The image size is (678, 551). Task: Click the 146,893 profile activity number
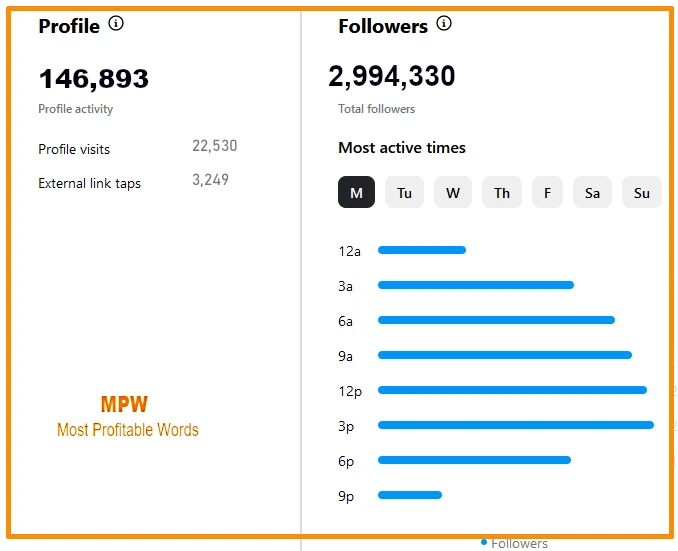pyautogui.click(x=93, y=78)
